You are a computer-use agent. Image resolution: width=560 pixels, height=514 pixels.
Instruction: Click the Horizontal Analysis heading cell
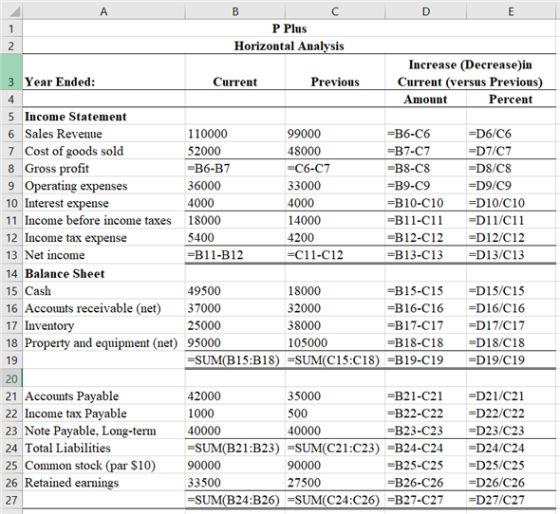click(x=289, y=46)
